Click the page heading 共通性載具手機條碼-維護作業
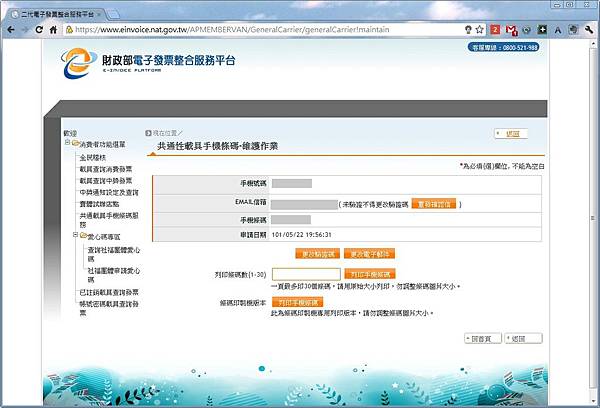 tap(217, 146)
